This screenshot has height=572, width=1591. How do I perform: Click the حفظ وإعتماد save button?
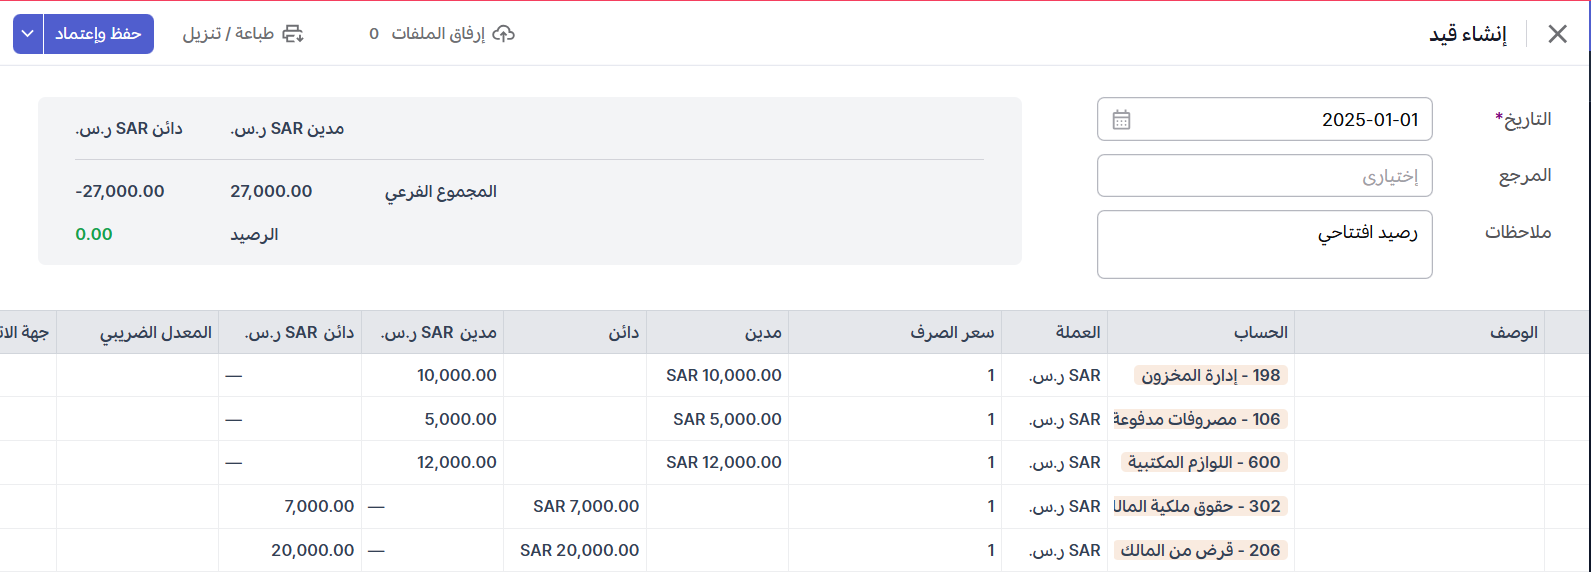point(98,34)
